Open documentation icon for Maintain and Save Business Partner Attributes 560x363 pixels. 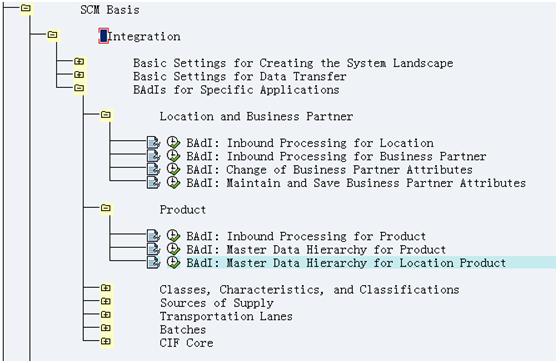154,183
